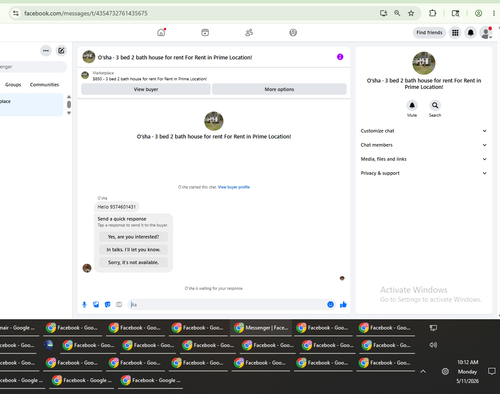The height and width of the screenshot is (394, 500).
Task: Start a new message with the compose icon
Action: 61,51
